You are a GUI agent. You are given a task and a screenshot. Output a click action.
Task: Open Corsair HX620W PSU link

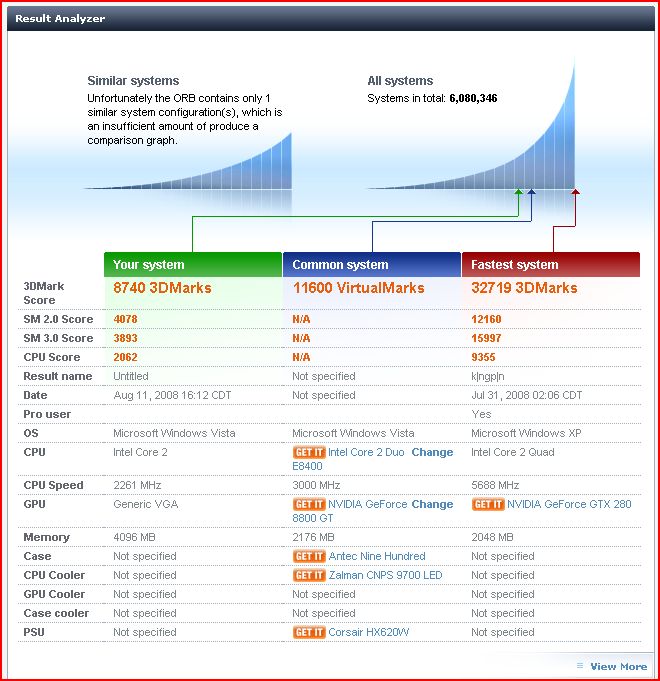(x=369, y=632)
